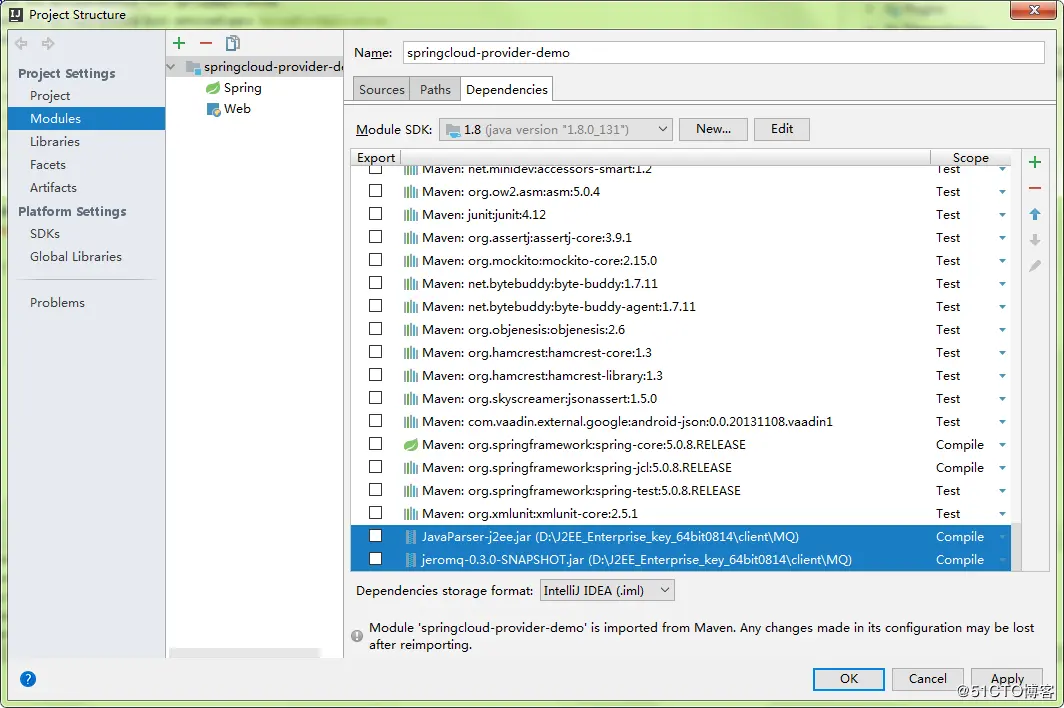
Task: Click the Scope column header
Action: 970,157
